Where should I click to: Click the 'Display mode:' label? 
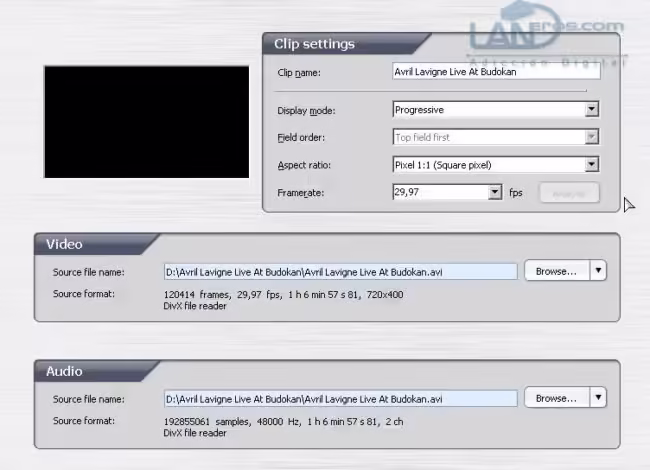(x=306, y=111)
